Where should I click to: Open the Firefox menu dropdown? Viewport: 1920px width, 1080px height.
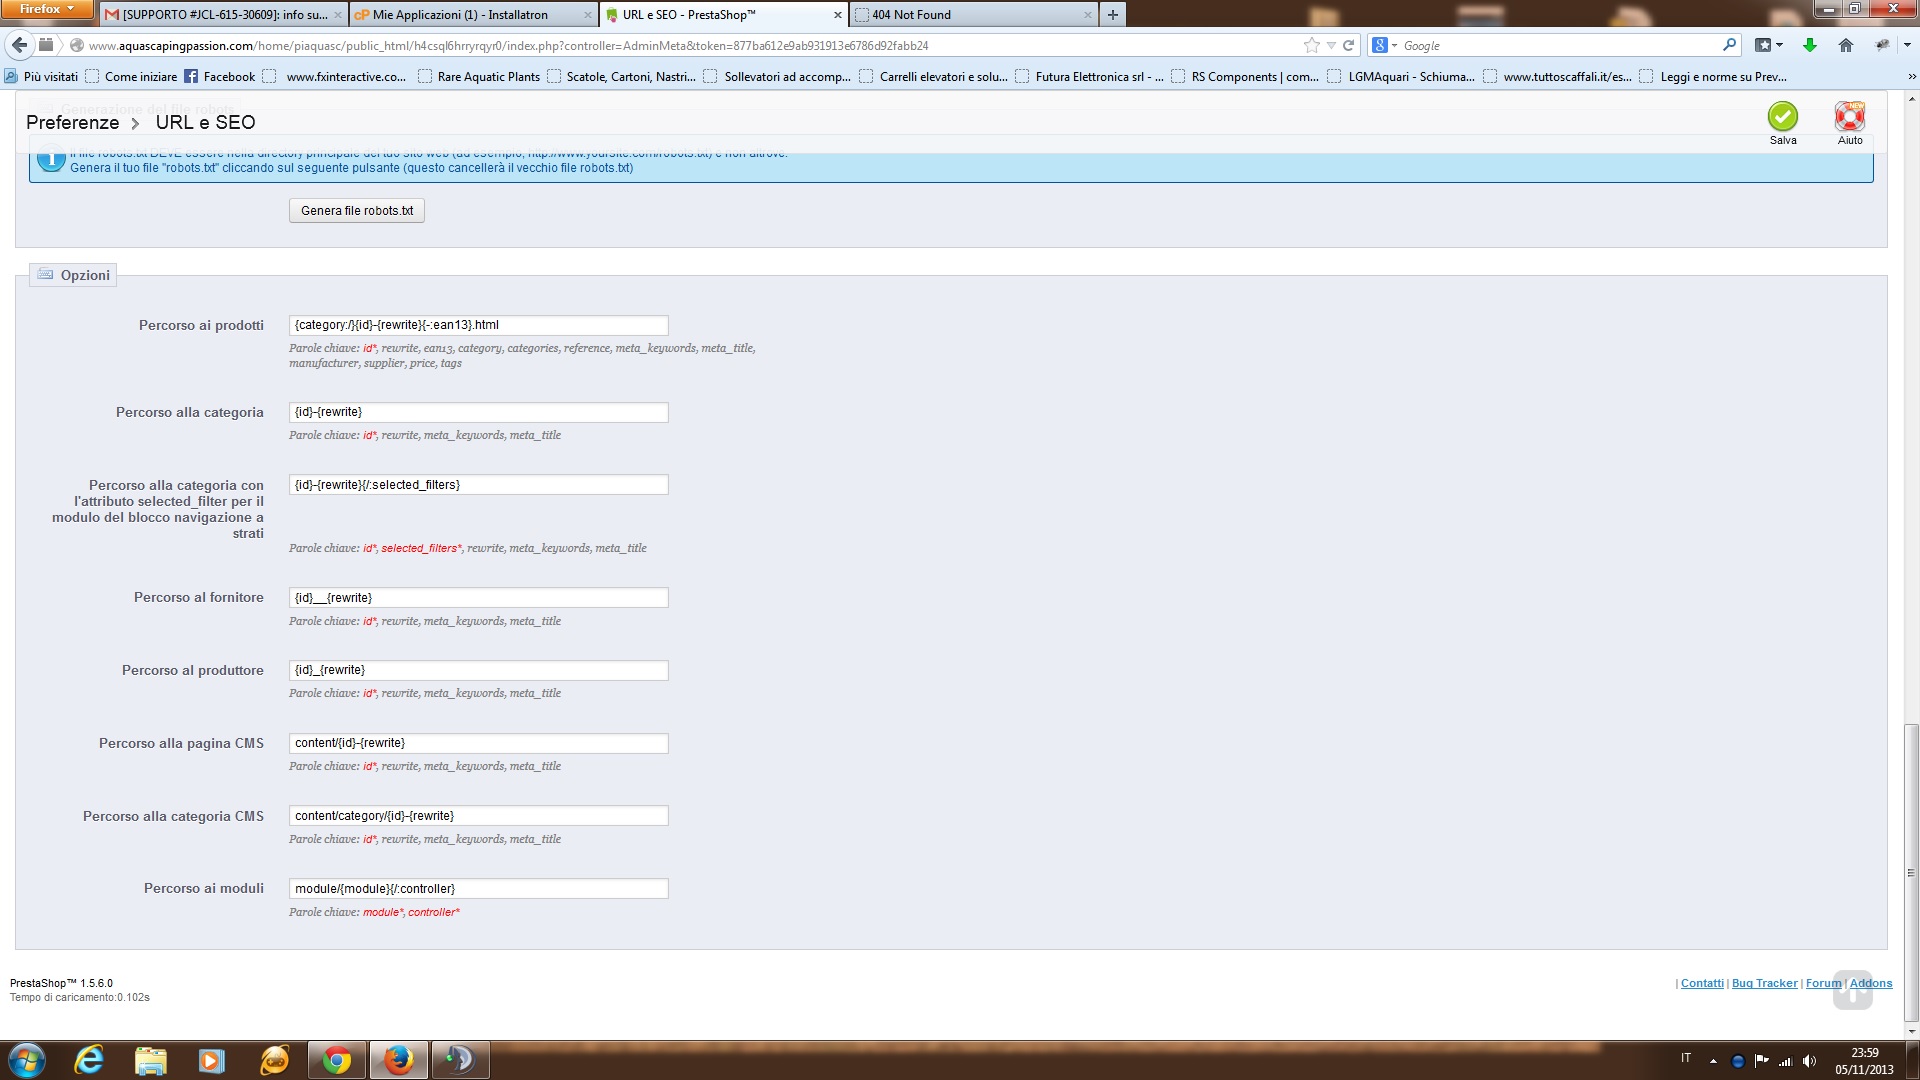46,9
